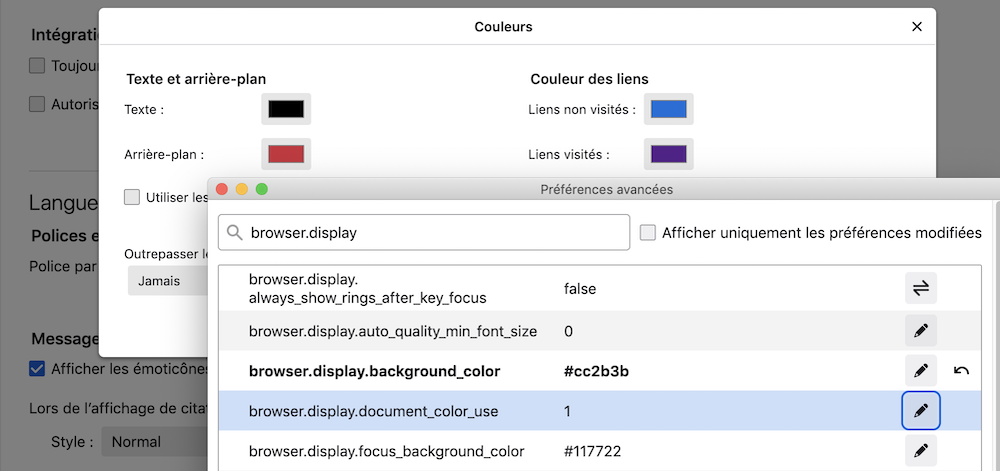
Task: Tick the Utiliser les checkbox in Couleurs
Action: (x=132, y=197)
